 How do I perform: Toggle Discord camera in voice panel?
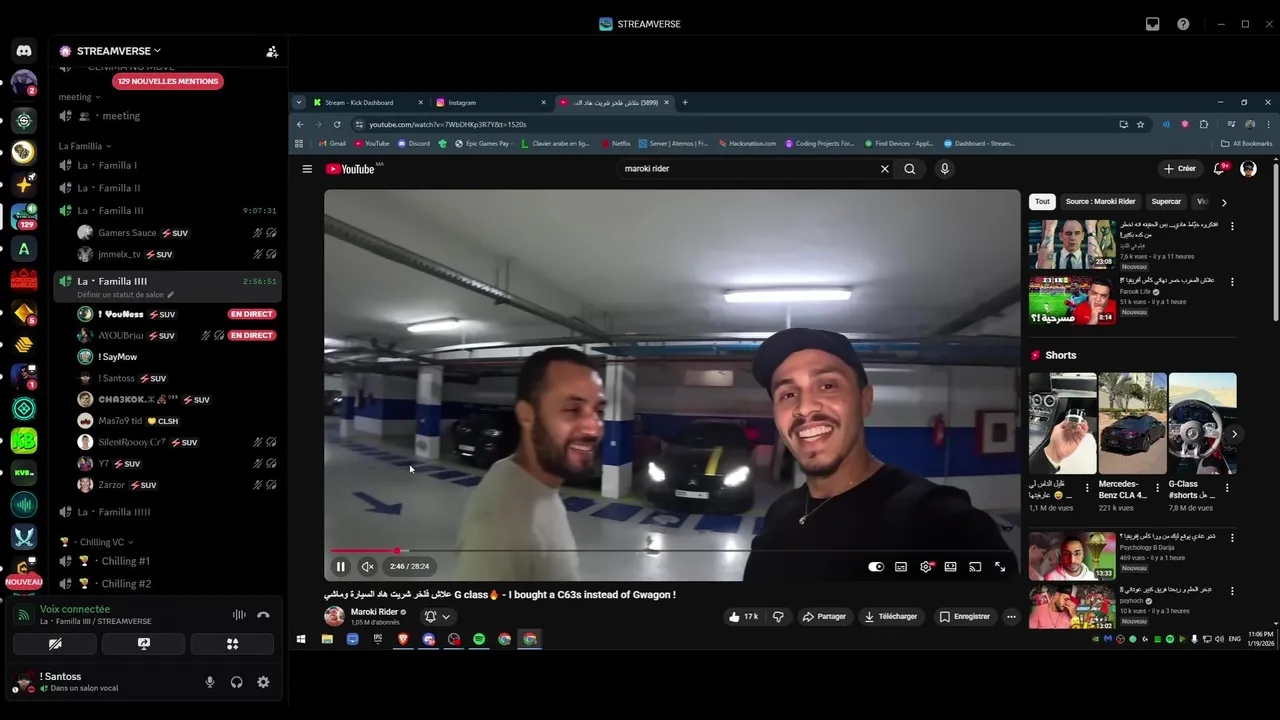pyautogui.click(x=55, y=644)
